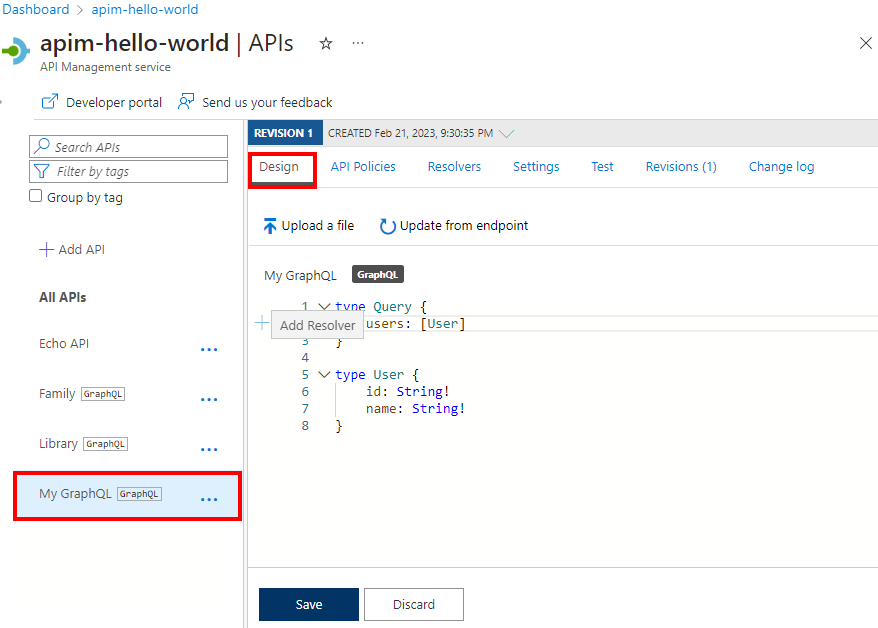Switch to the Test tab
878x628 pixels.
point(602,167)
